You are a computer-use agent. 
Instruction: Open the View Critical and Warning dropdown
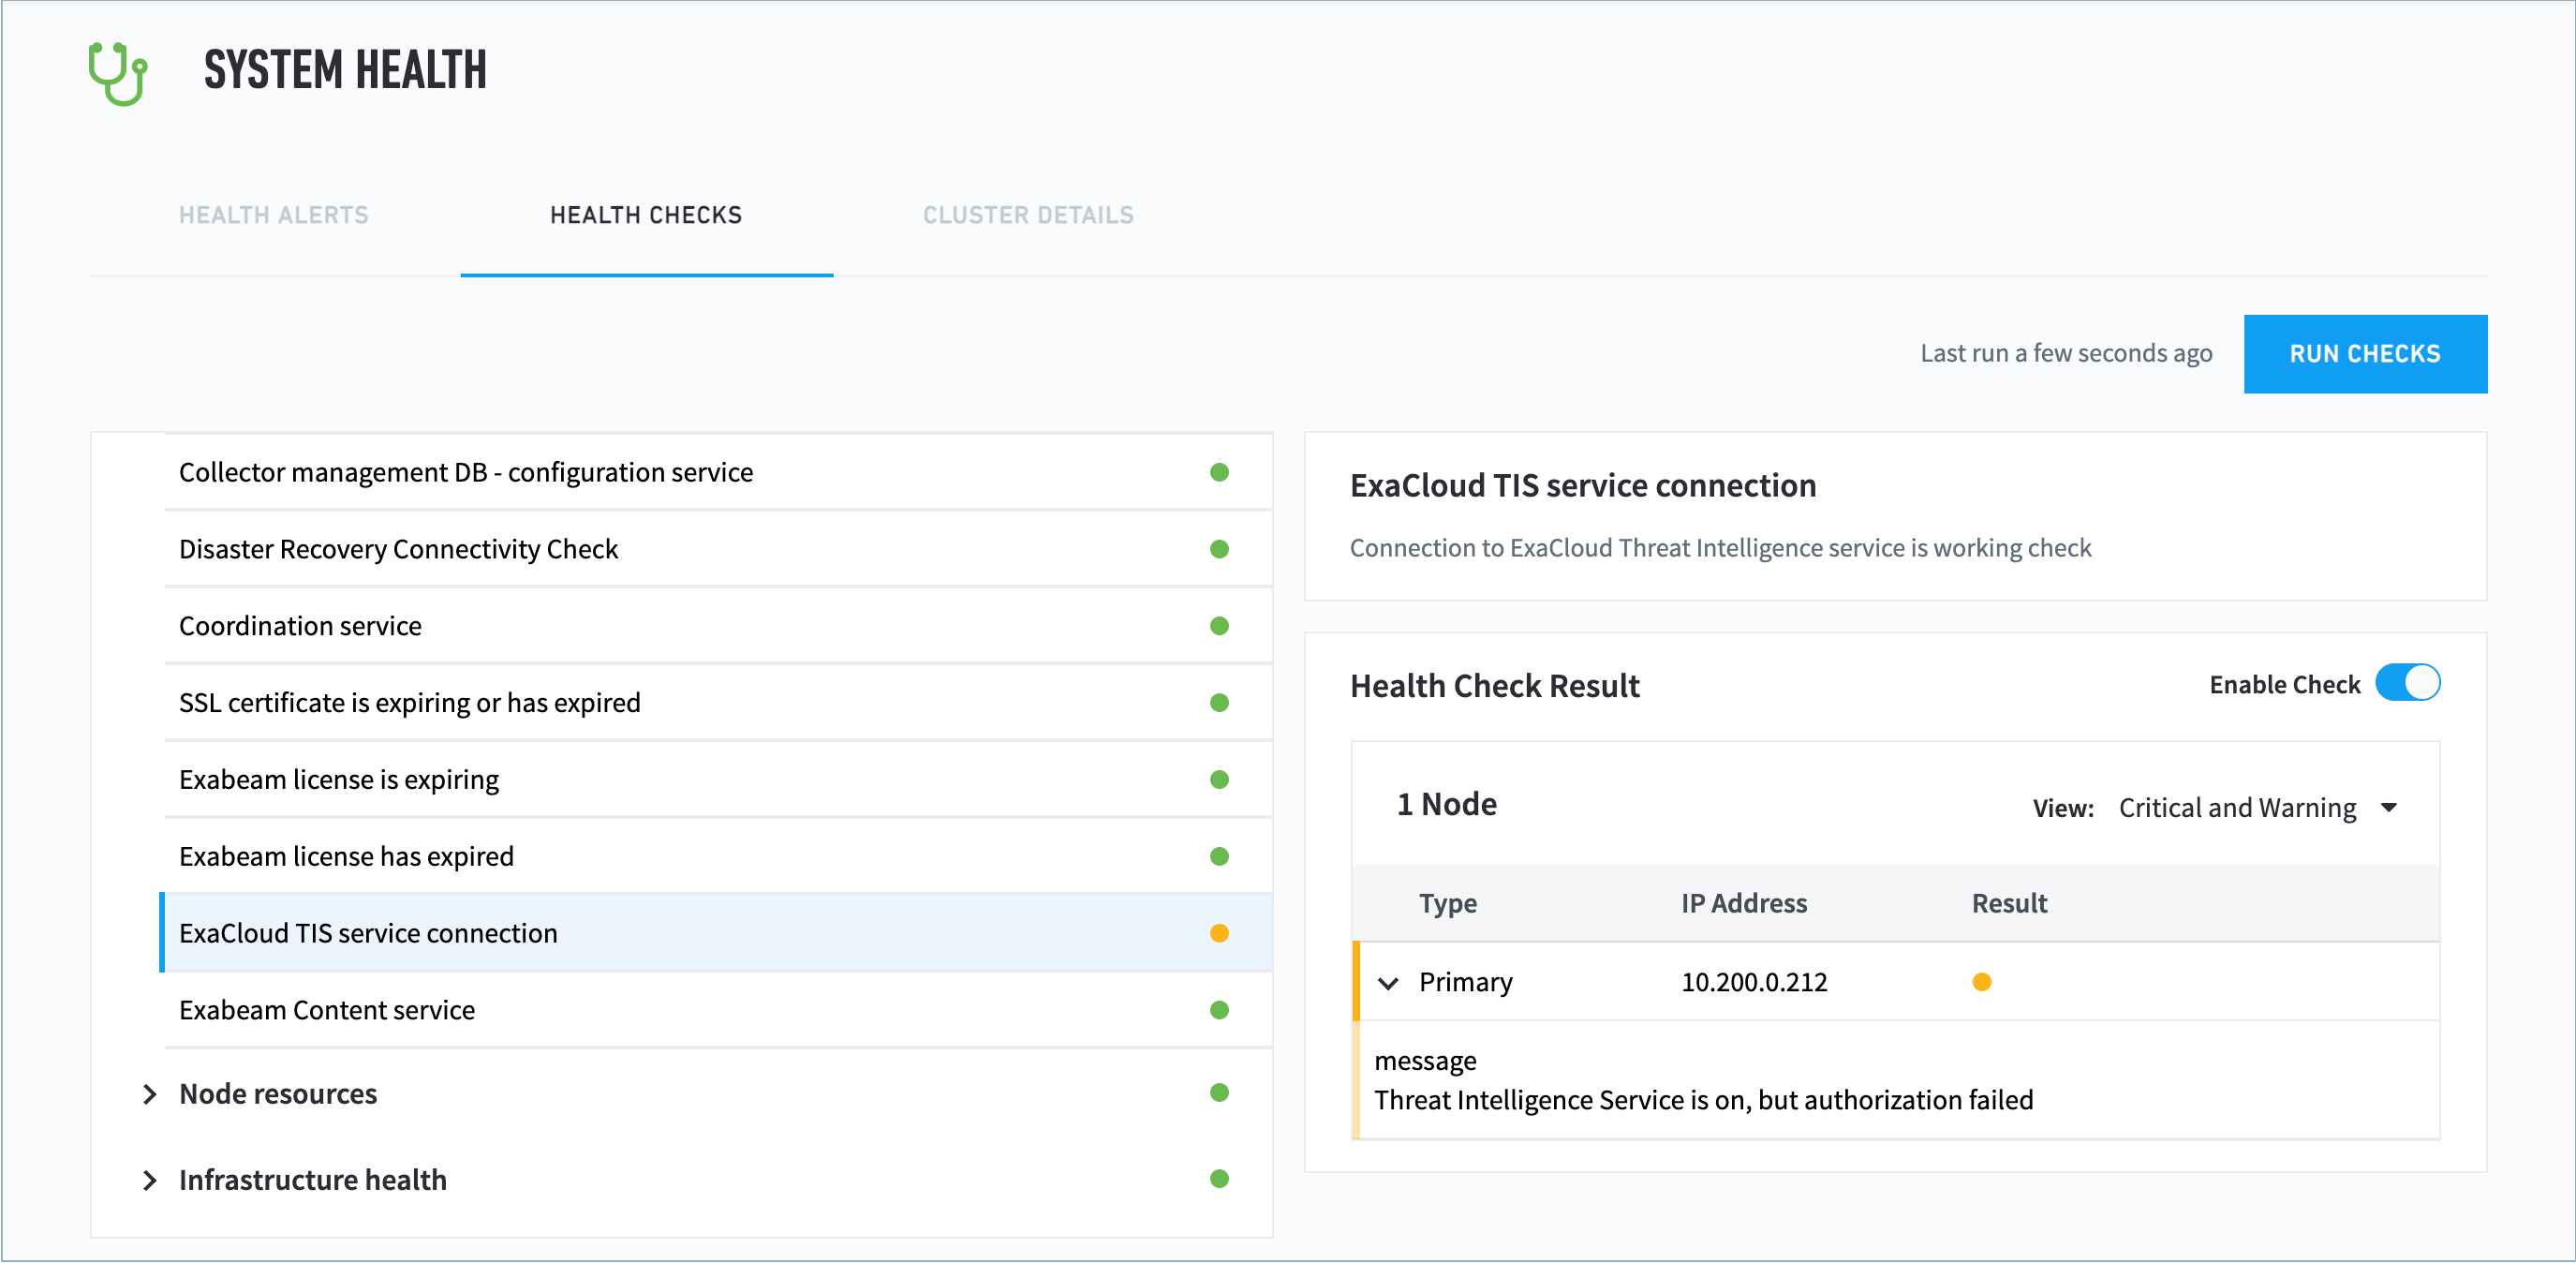pos(2258,807)
